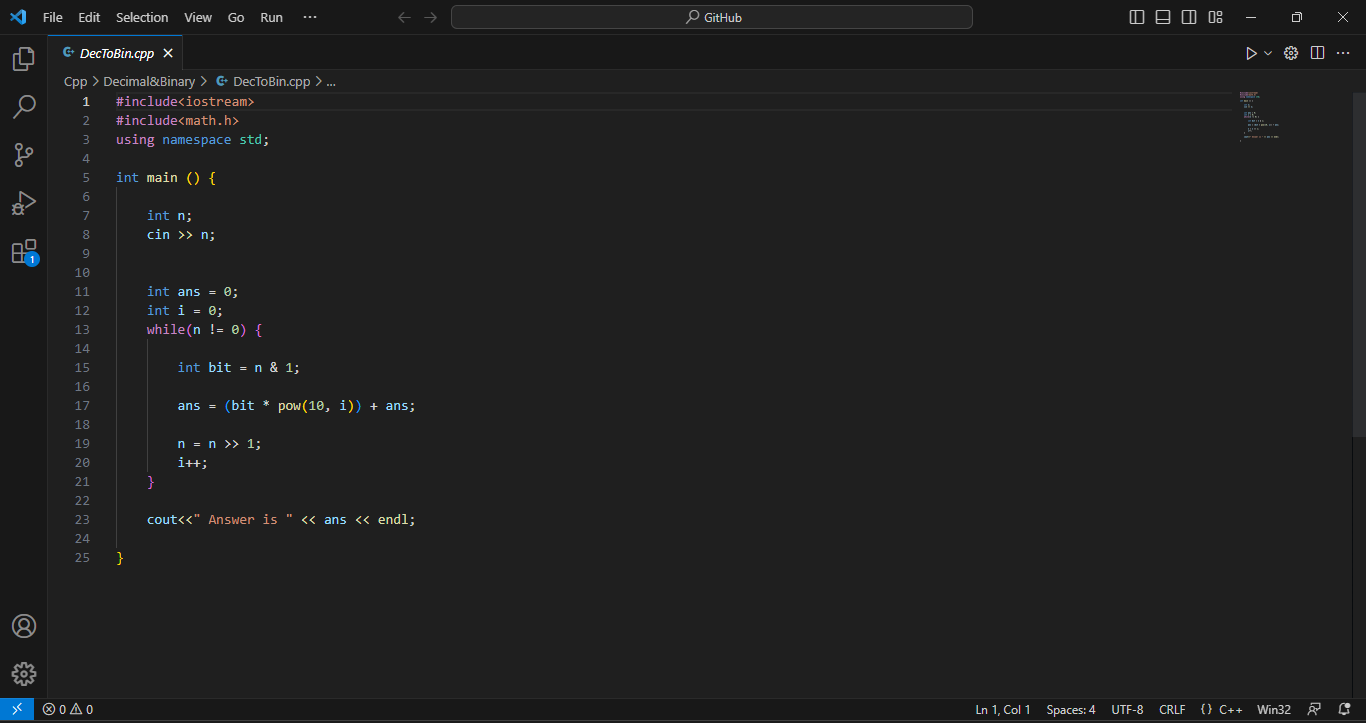The image size is (1366, 723).
Task: Click the Split Editor icon
Action: [x=1317, y=53]
